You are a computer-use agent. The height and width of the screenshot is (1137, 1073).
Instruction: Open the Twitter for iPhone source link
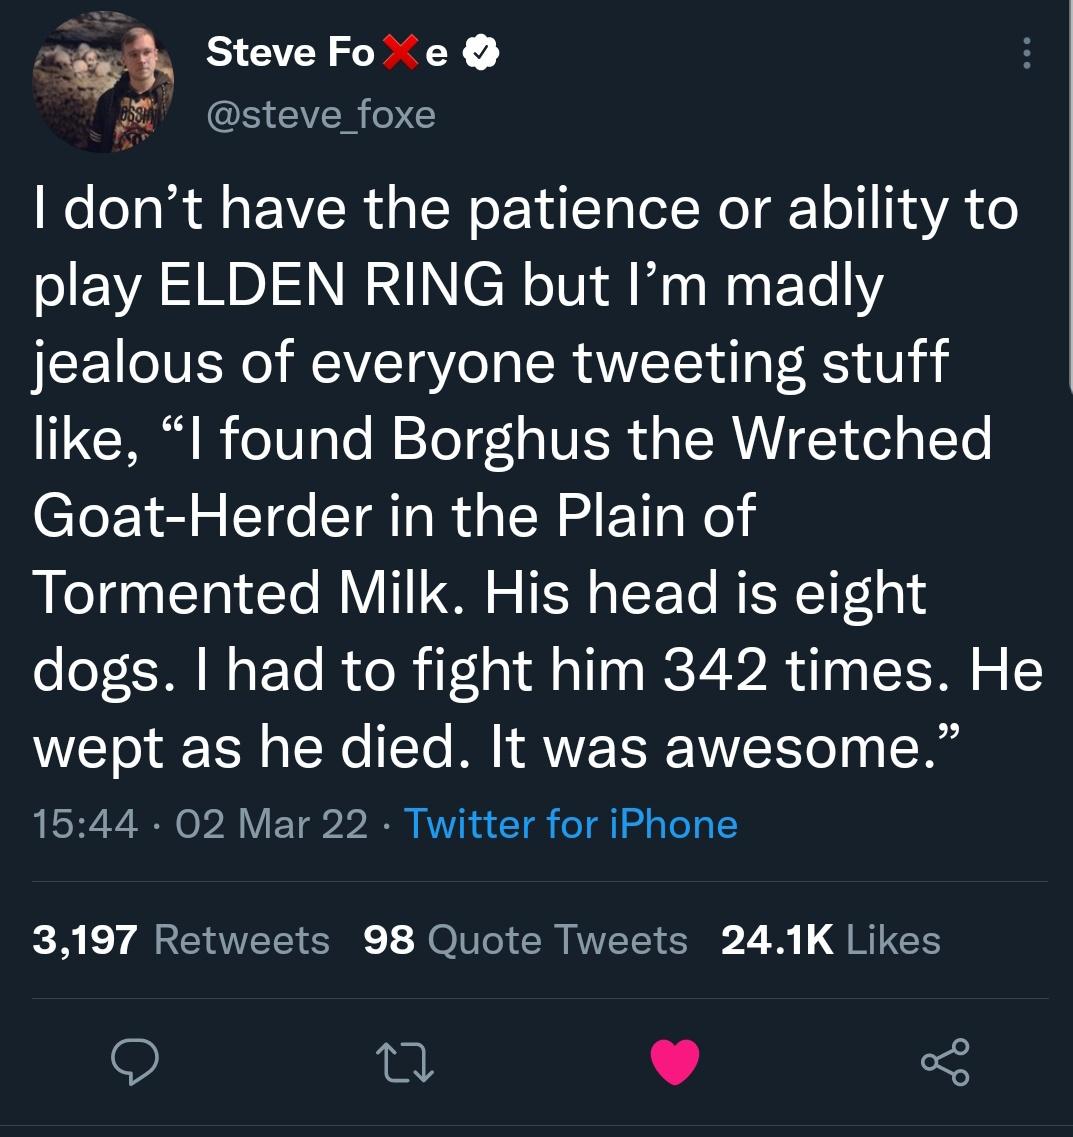(571, 824)
